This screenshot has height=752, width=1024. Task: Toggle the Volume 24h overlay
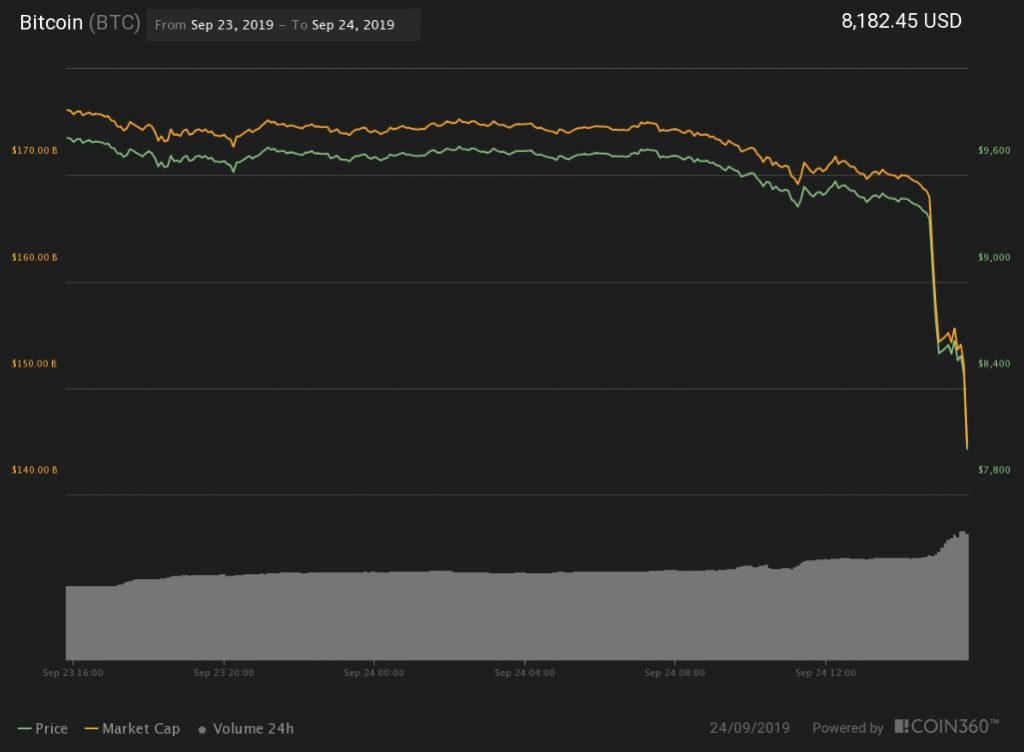pyautogui.click(x=250, y=729)
